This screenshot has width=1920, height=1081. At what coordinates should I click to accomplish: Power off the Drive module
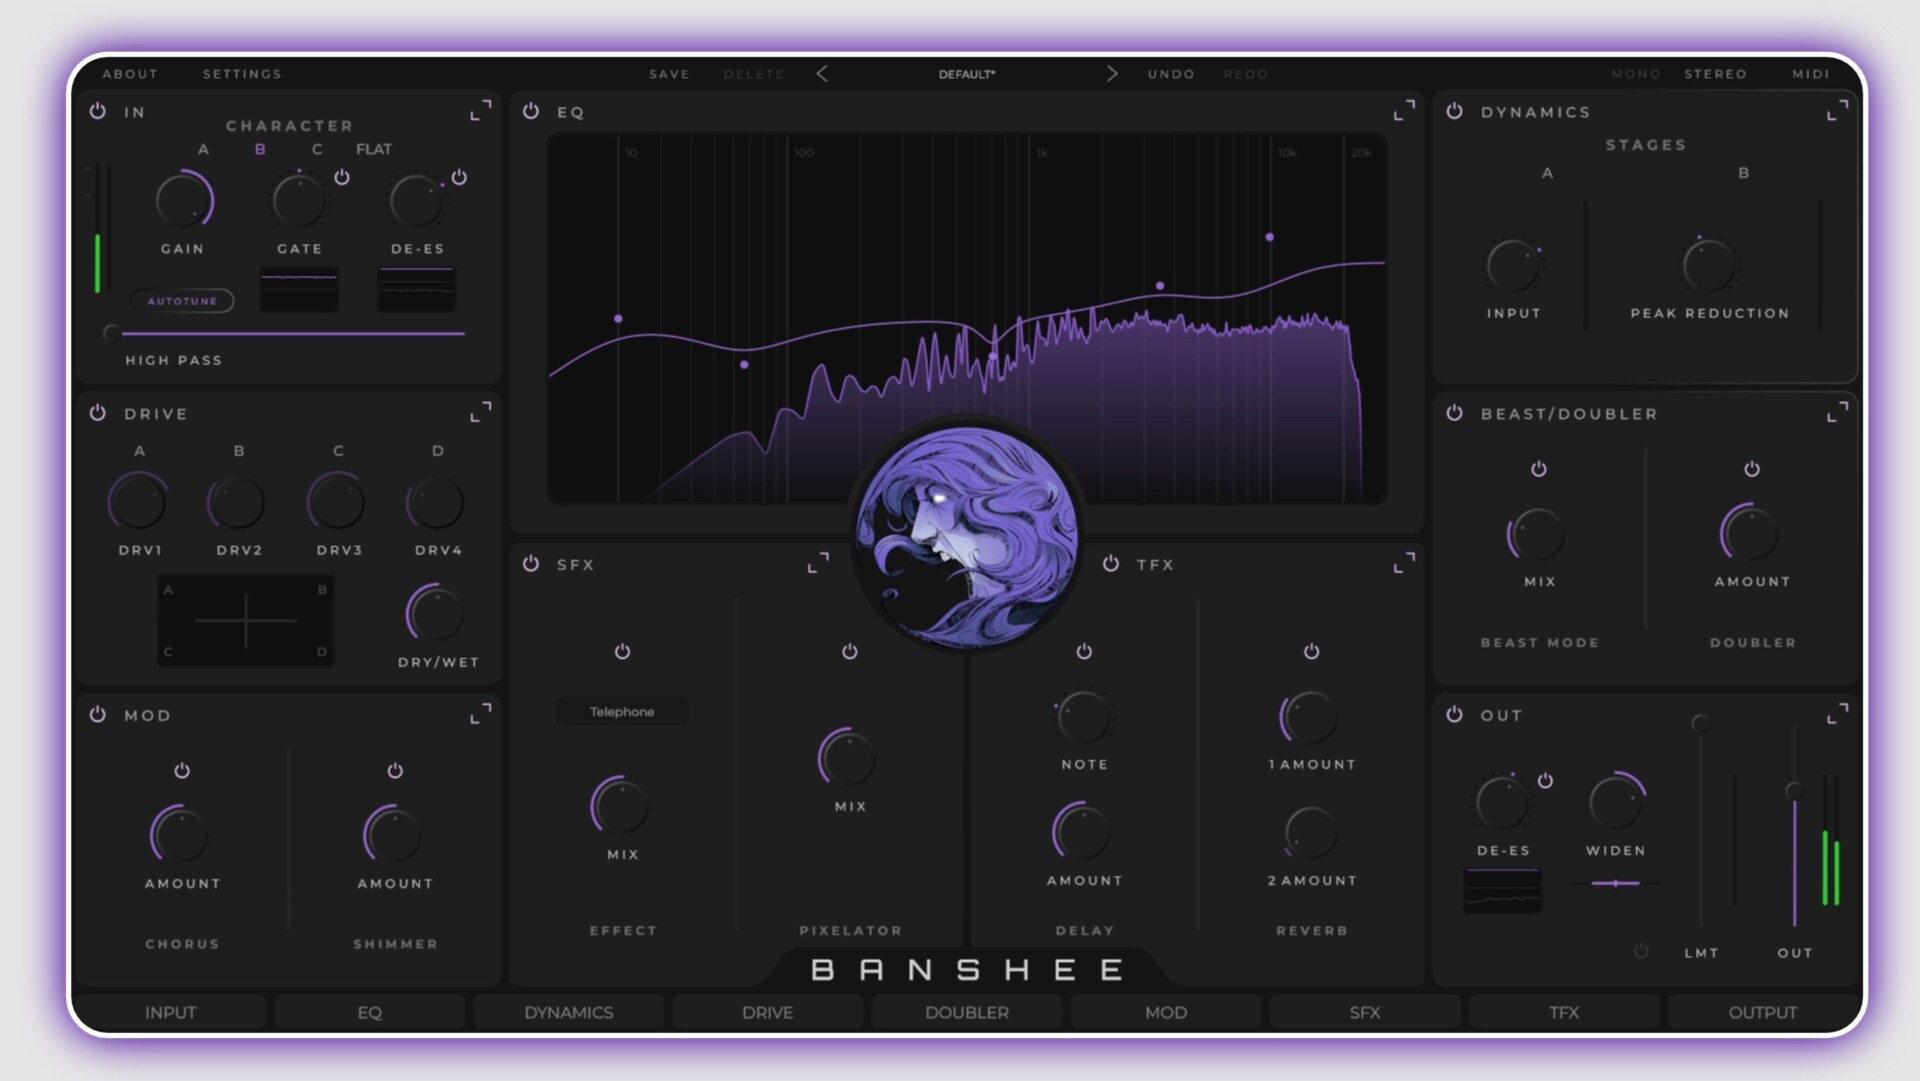pos(97,412)
